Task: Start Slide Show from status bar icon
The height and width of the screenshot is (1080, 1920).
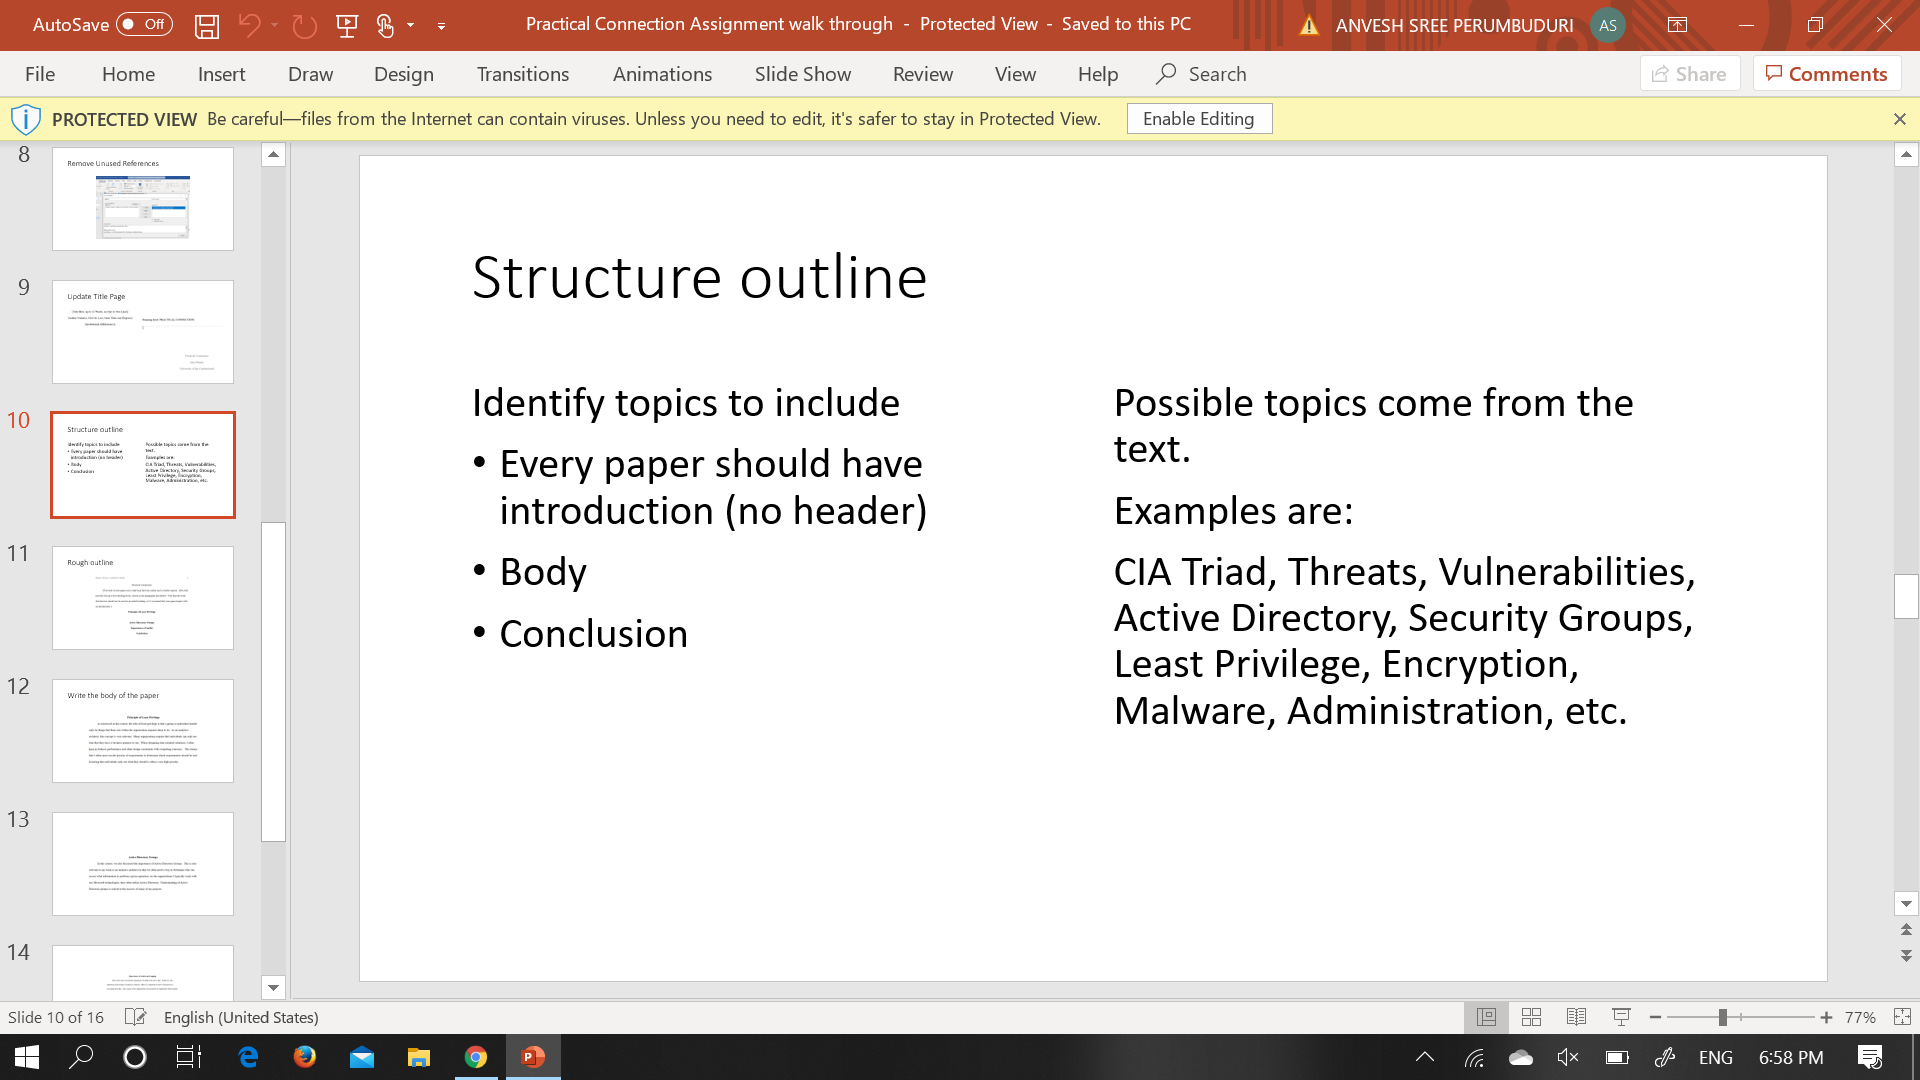Action: [x=1621, y=1017]
